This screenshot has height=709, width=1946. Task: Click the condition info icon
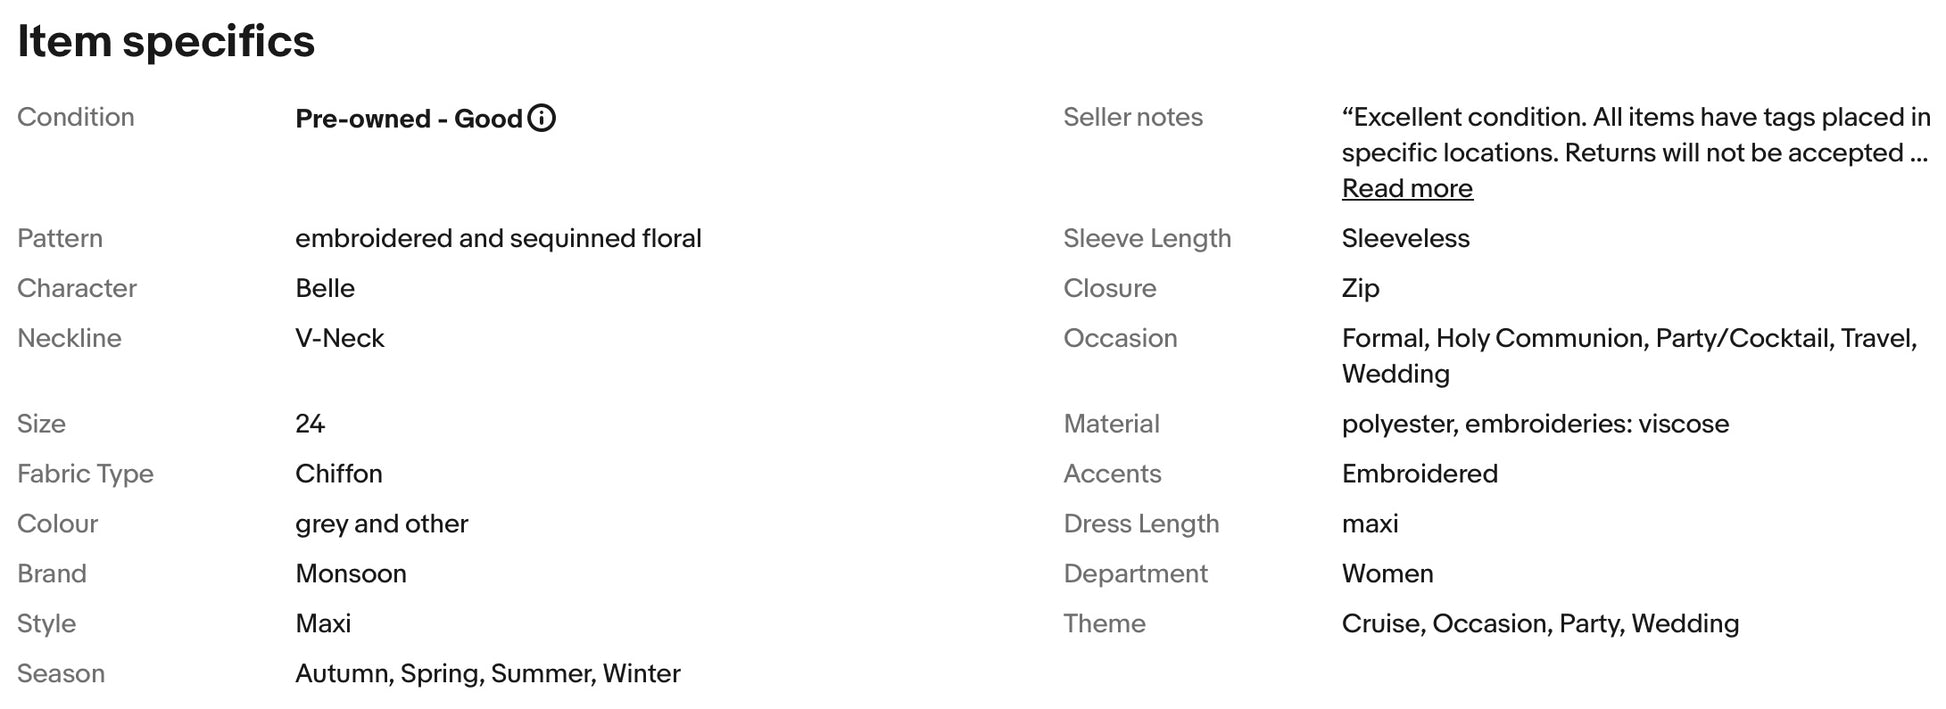541,118
